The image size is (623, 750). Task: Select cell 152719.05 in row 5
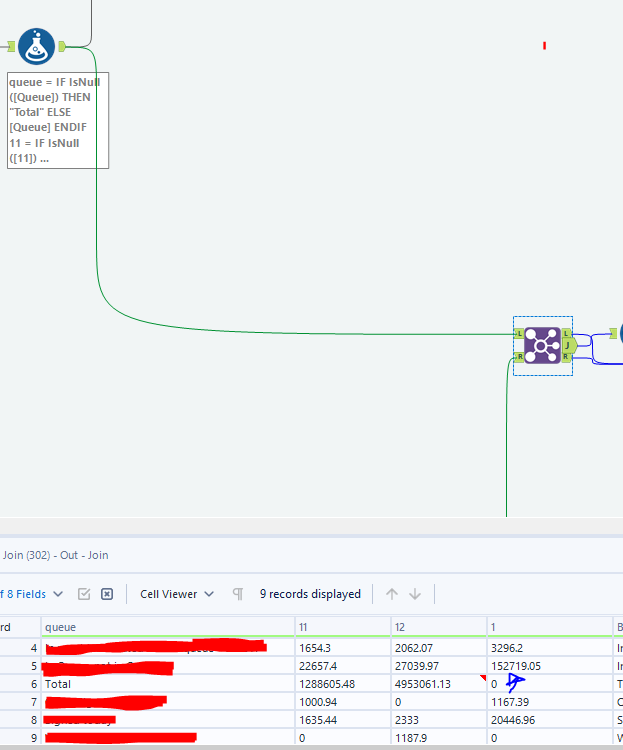(550, 666)
